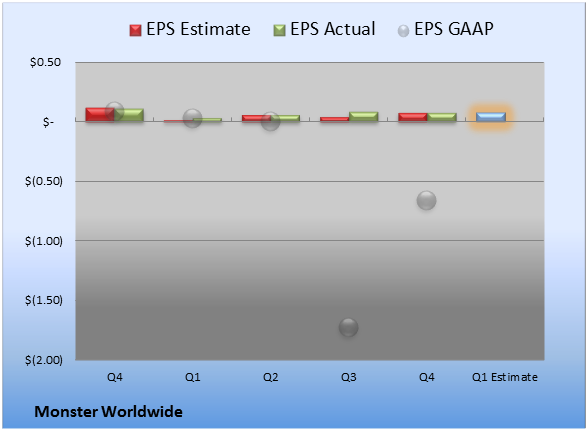Click the highlighted blue Q1 Estimate bar

[491, 117]
